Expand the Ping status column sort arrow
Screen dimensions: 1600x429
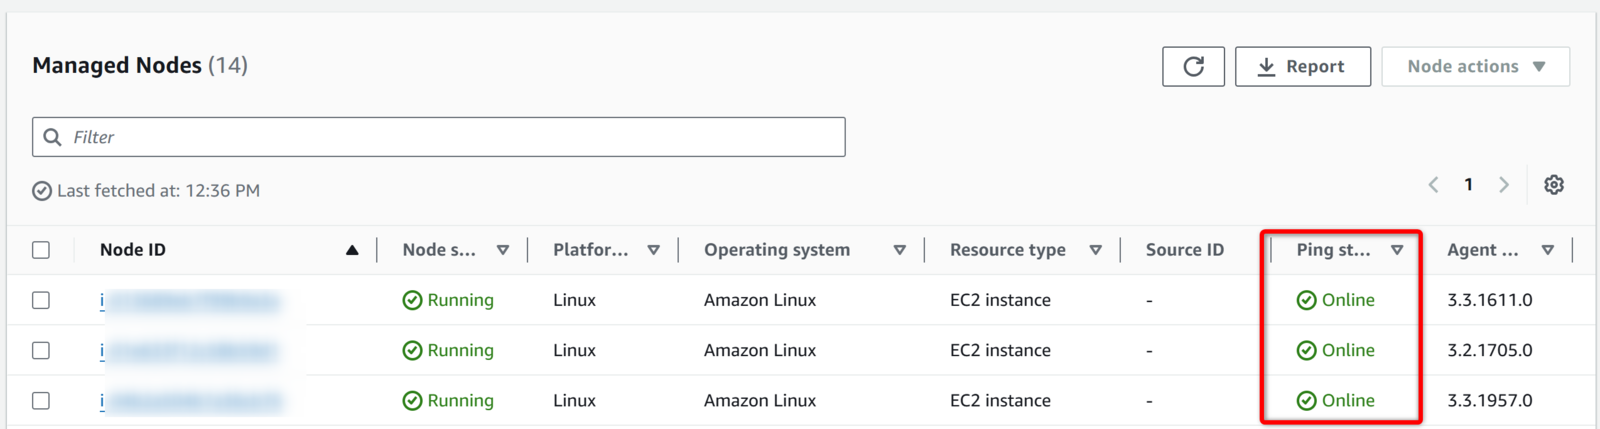1397,250
